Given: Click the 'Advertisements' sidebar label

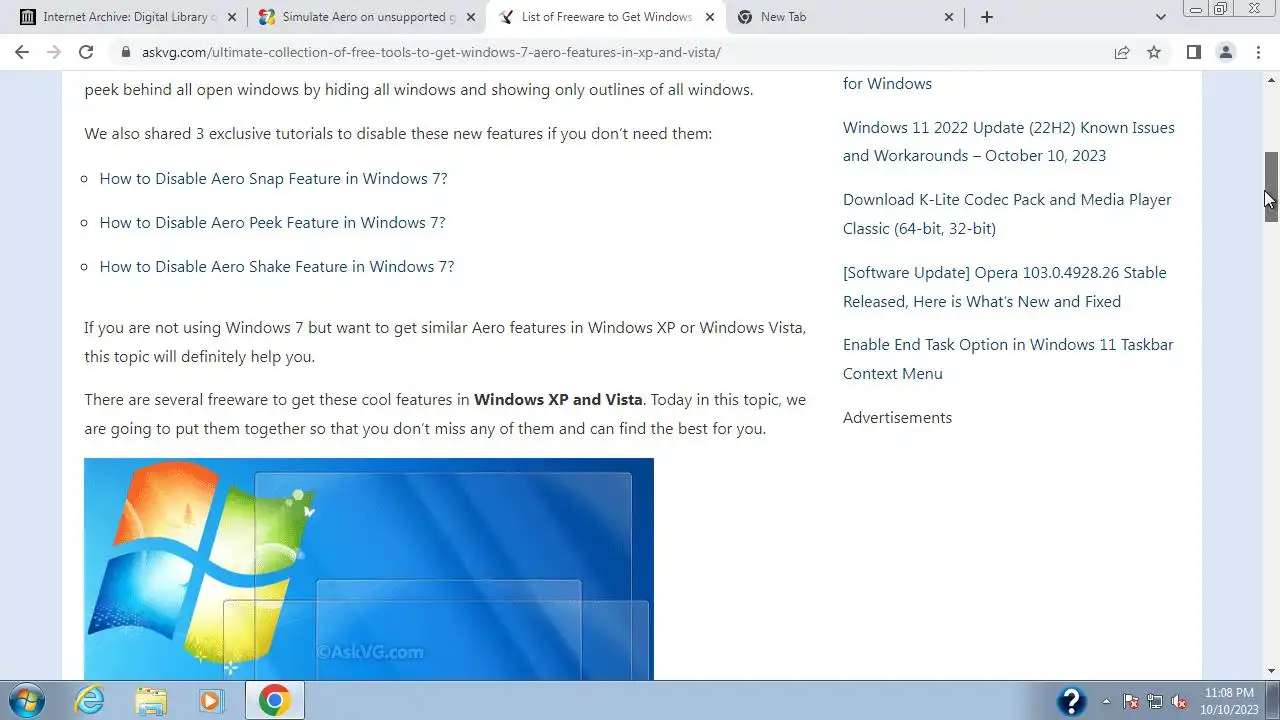Looking at the screenshot, I should point(897,417).
